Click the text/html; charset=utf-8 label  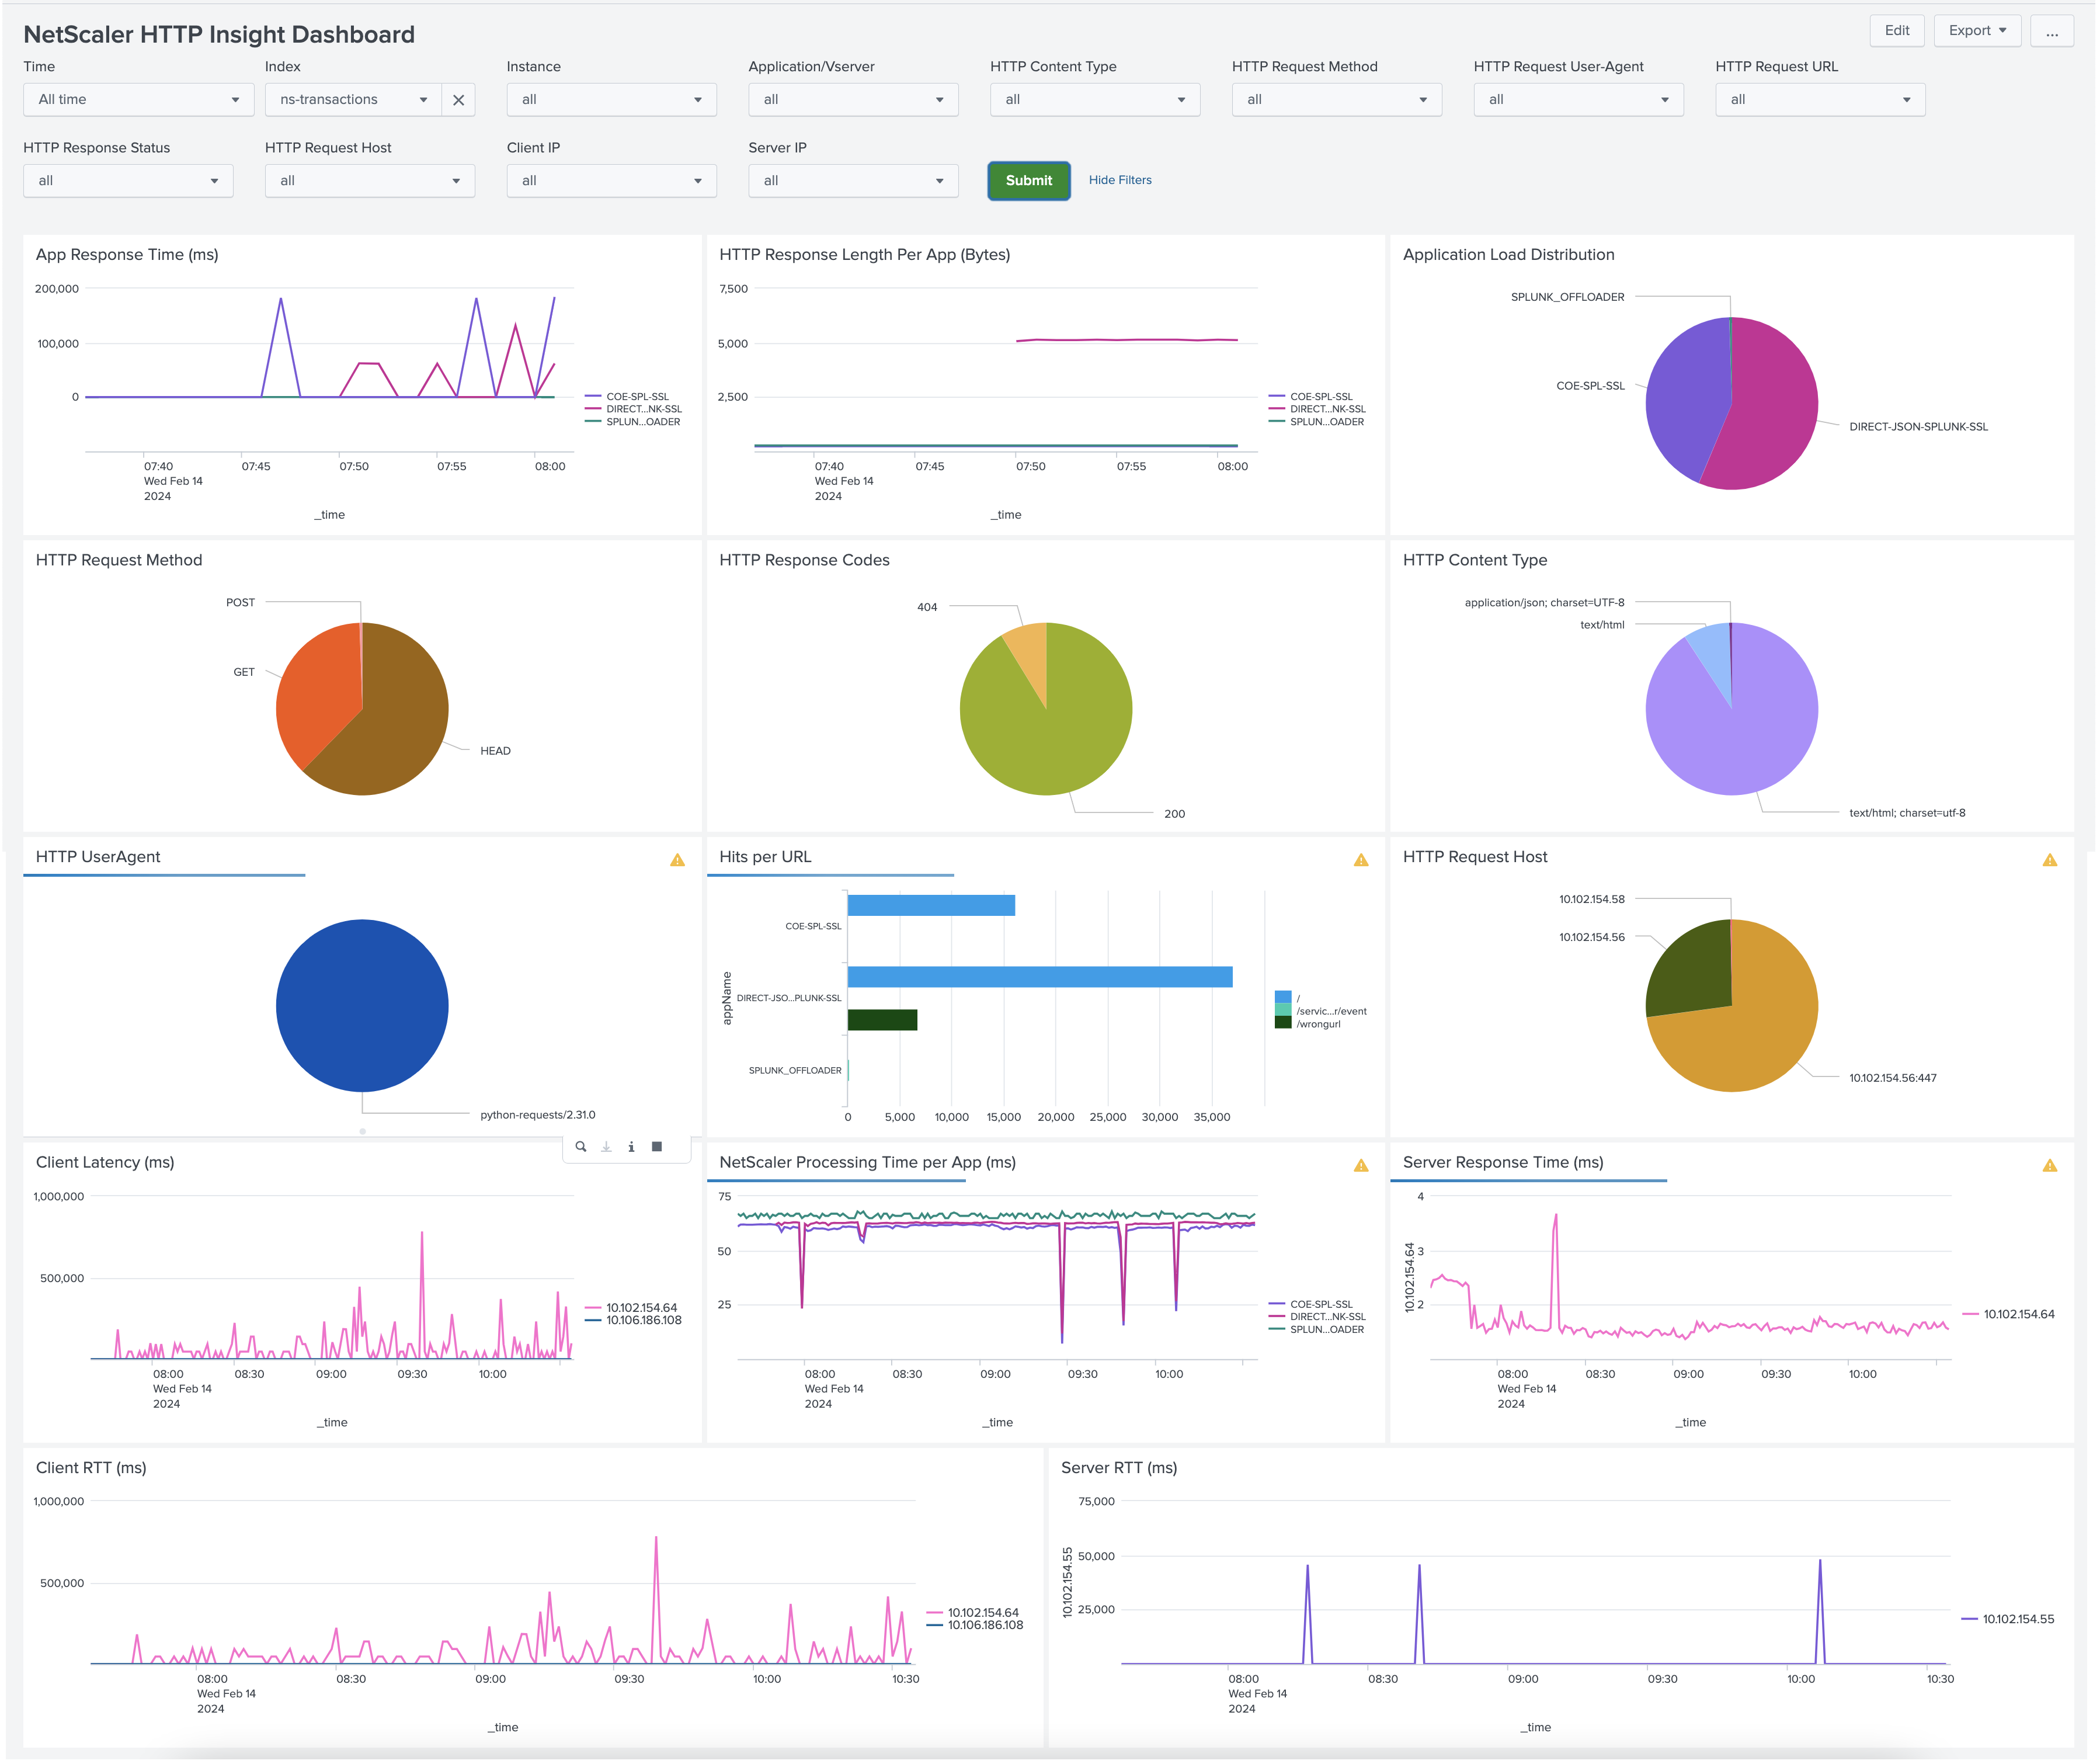pos(1907,813)
